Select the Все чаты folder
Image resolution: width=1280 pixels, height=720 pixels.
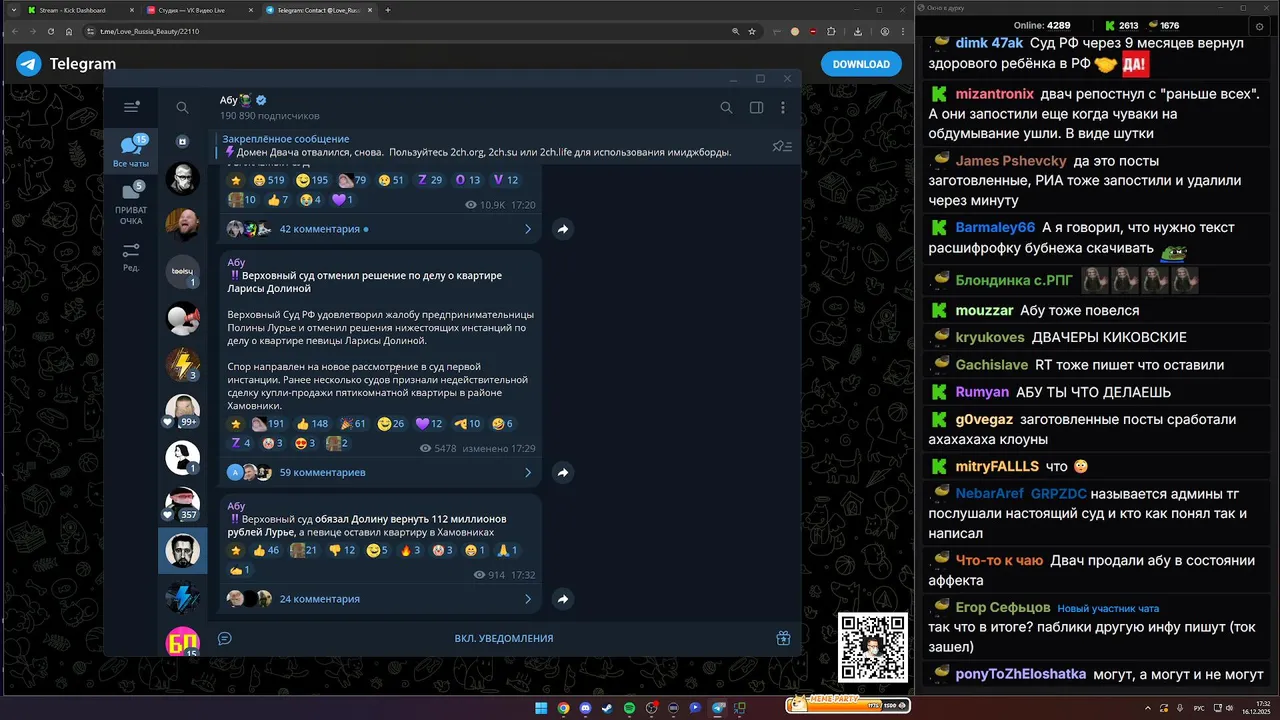click(131, 151)
